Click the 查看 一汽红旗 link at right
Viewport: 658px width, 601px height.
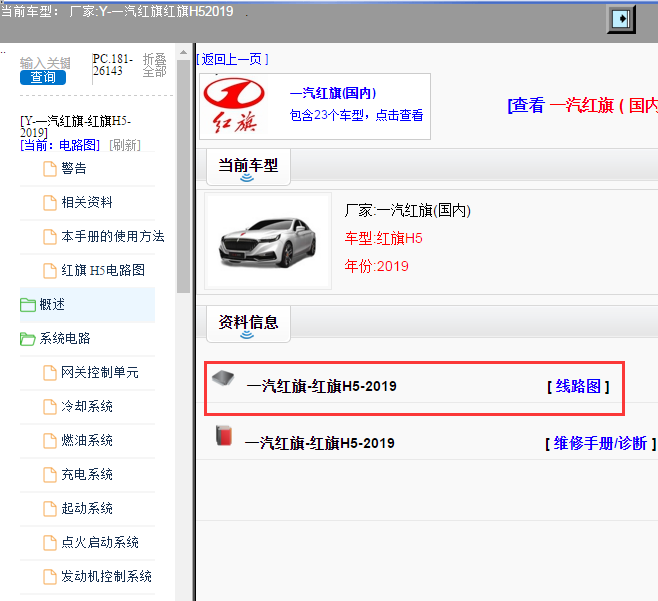coord(582,105)
